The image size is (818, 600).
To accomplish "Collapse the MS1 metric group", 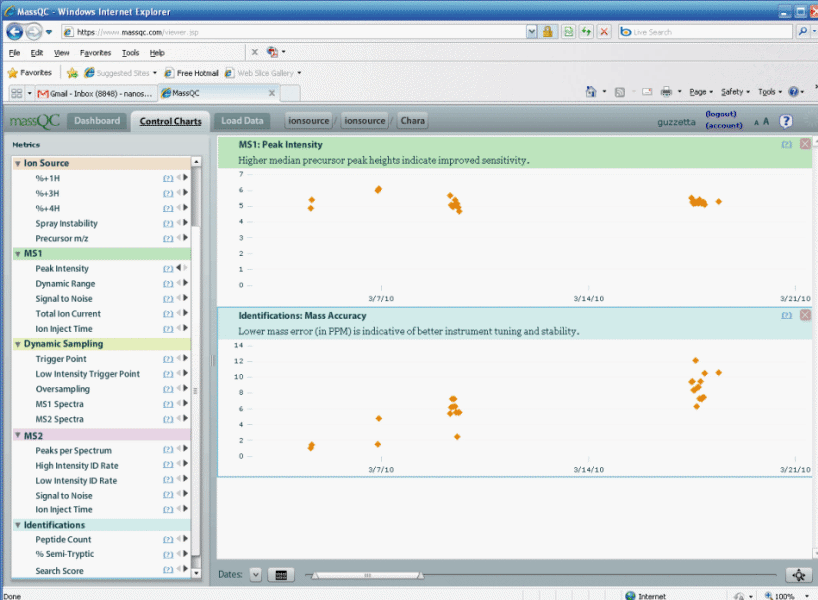I will point(18,254).
